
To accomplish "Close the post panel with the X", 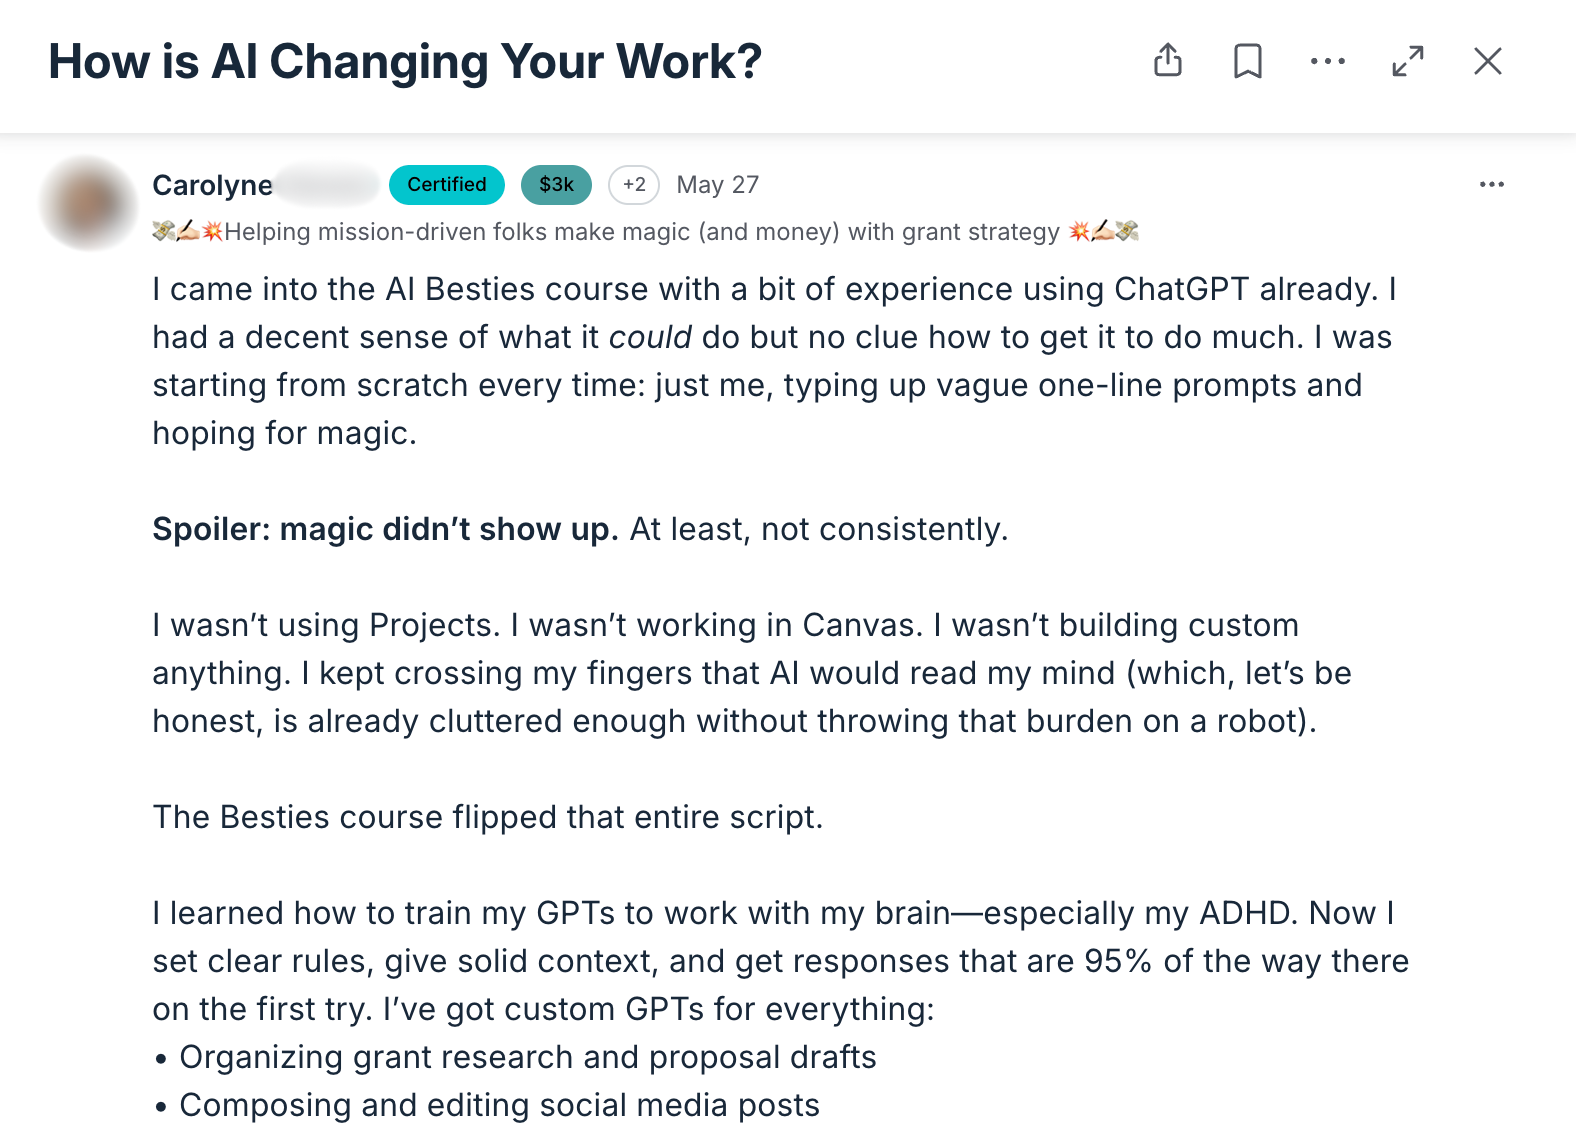I will click(1487, 61).
